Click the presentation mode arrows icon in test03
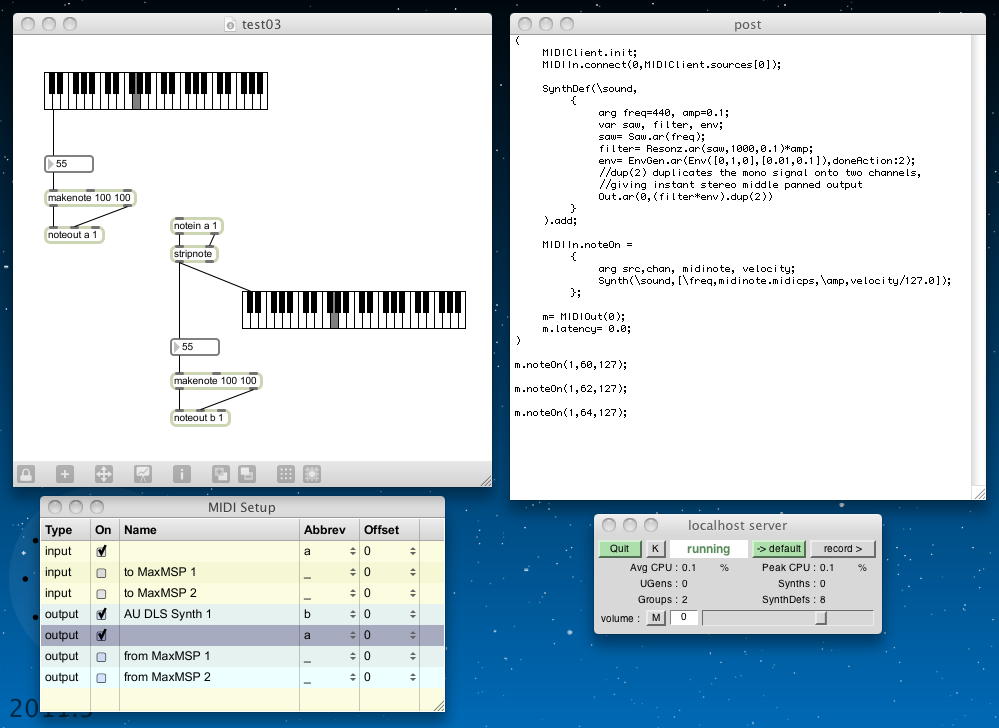This screenshot has width=999, height=728. 104,474
